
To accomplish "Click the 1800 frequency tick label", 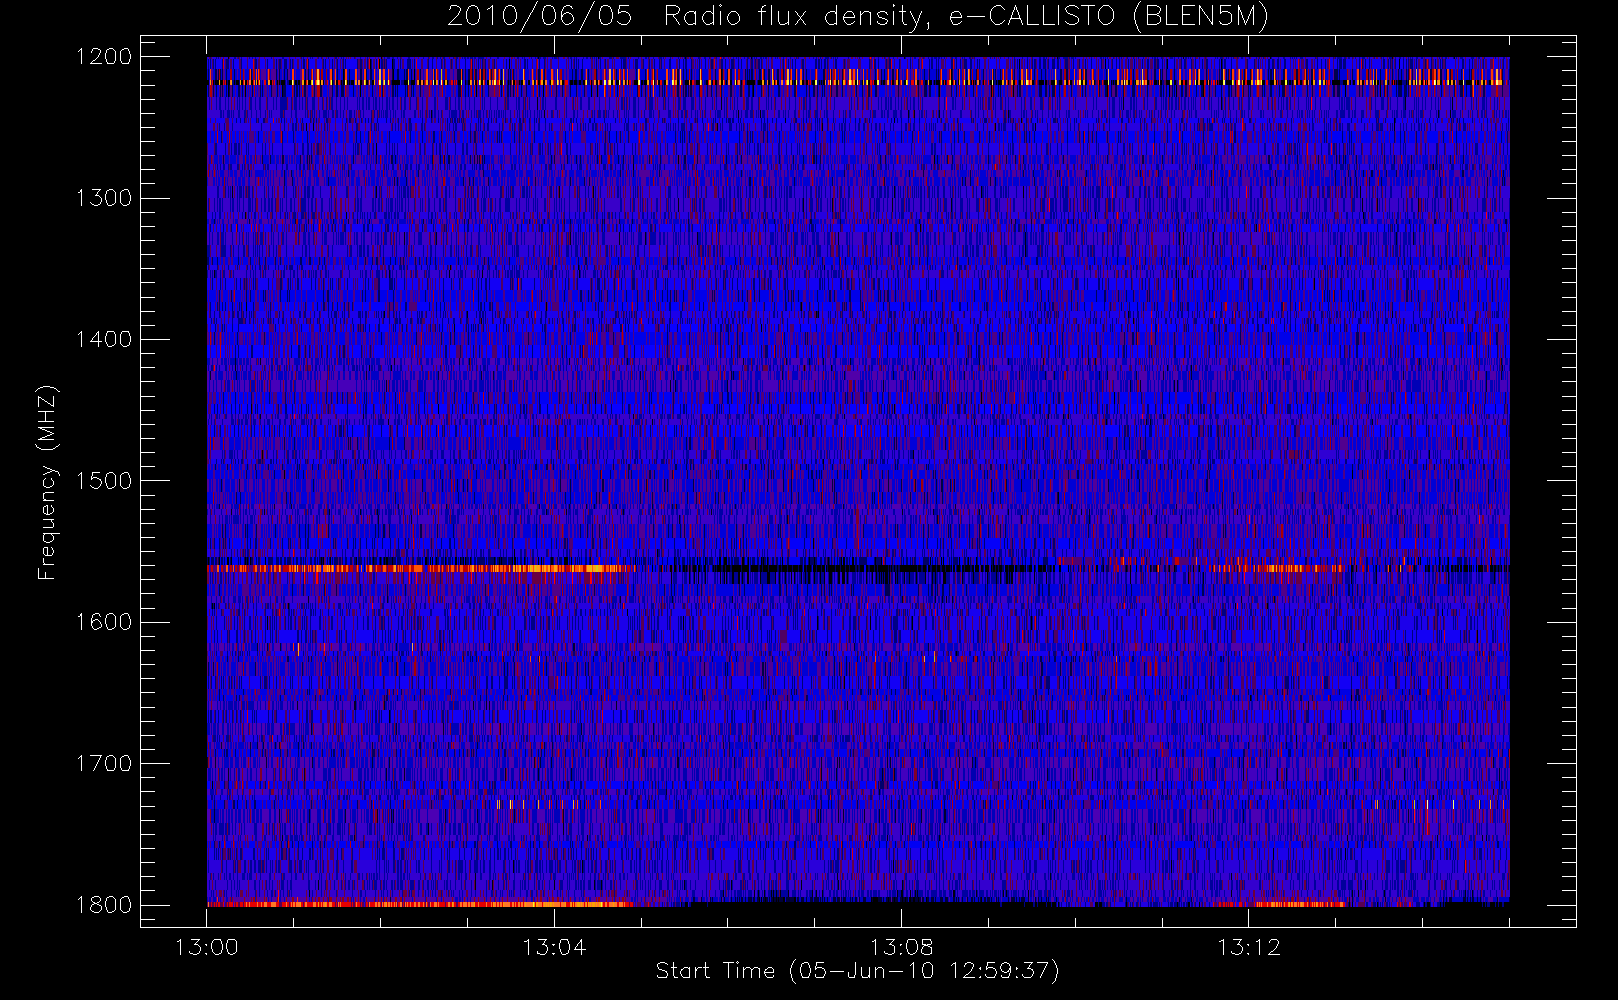I will click(x=104, y=905).
